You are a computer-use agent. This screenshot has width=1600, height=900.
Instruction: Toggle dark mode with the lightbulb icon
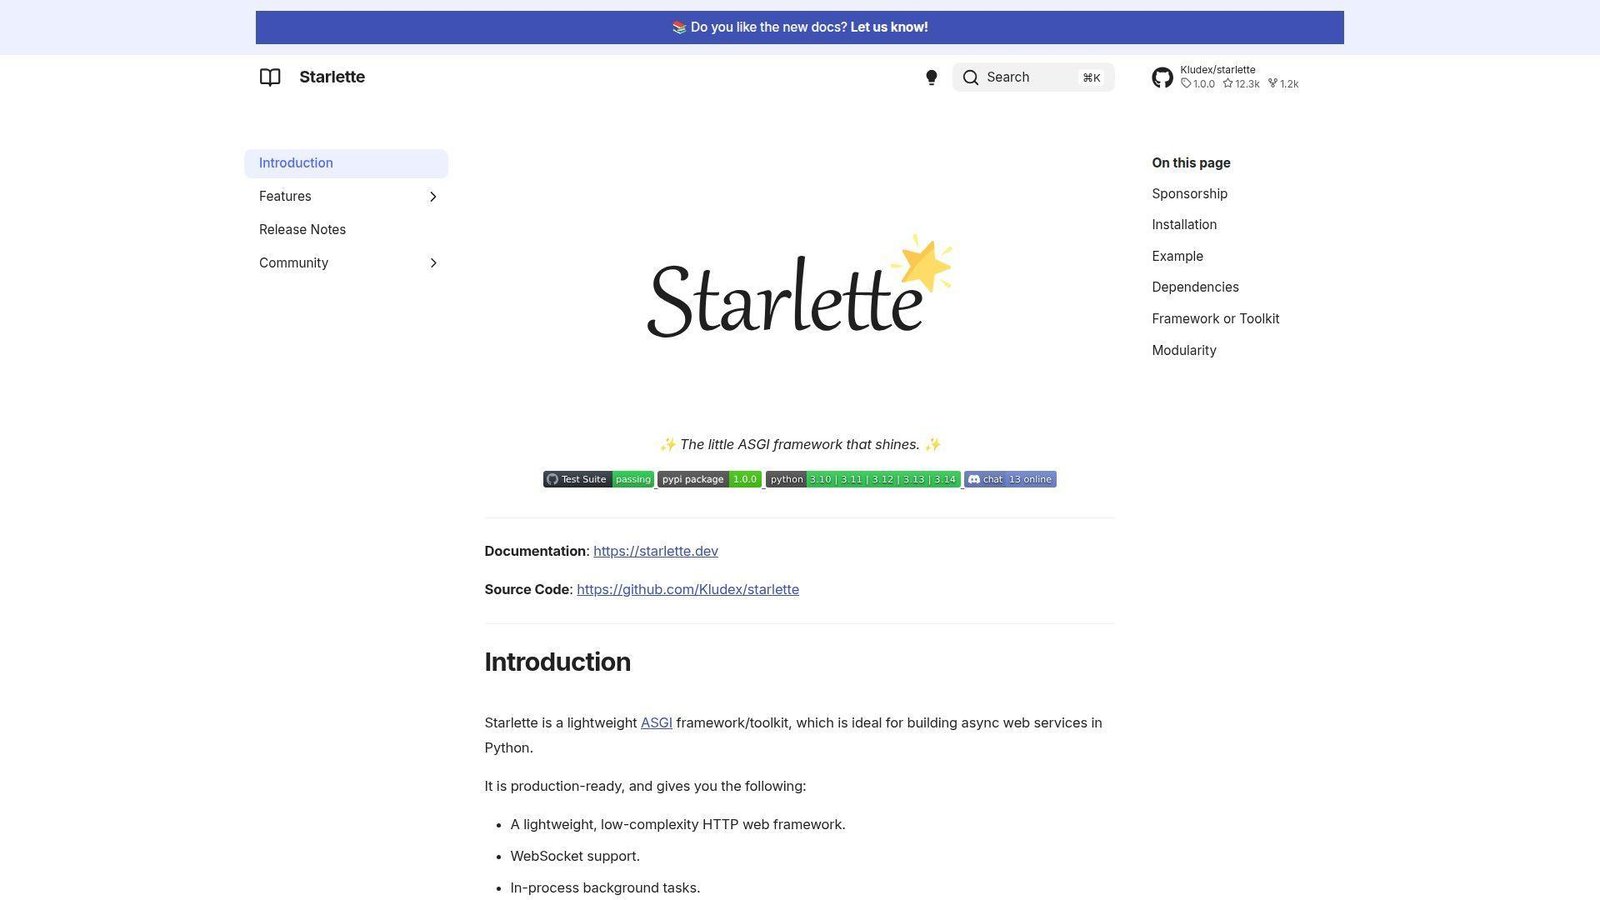(931, 77)
